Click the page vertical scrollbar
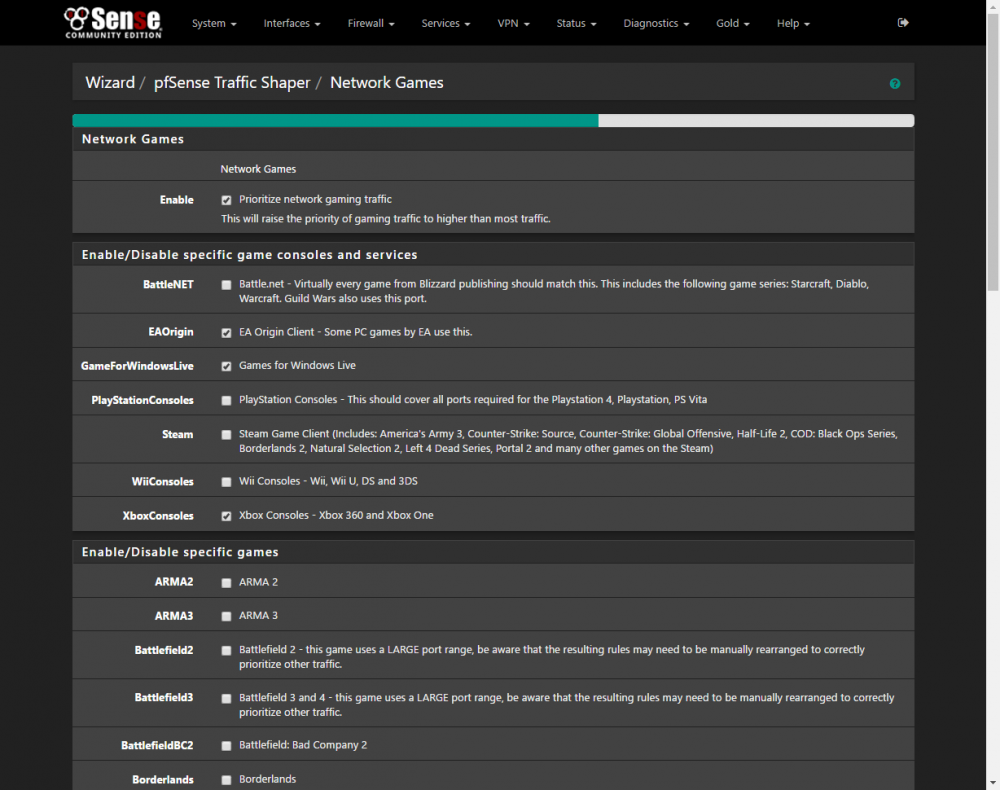 tap(993, 152)
